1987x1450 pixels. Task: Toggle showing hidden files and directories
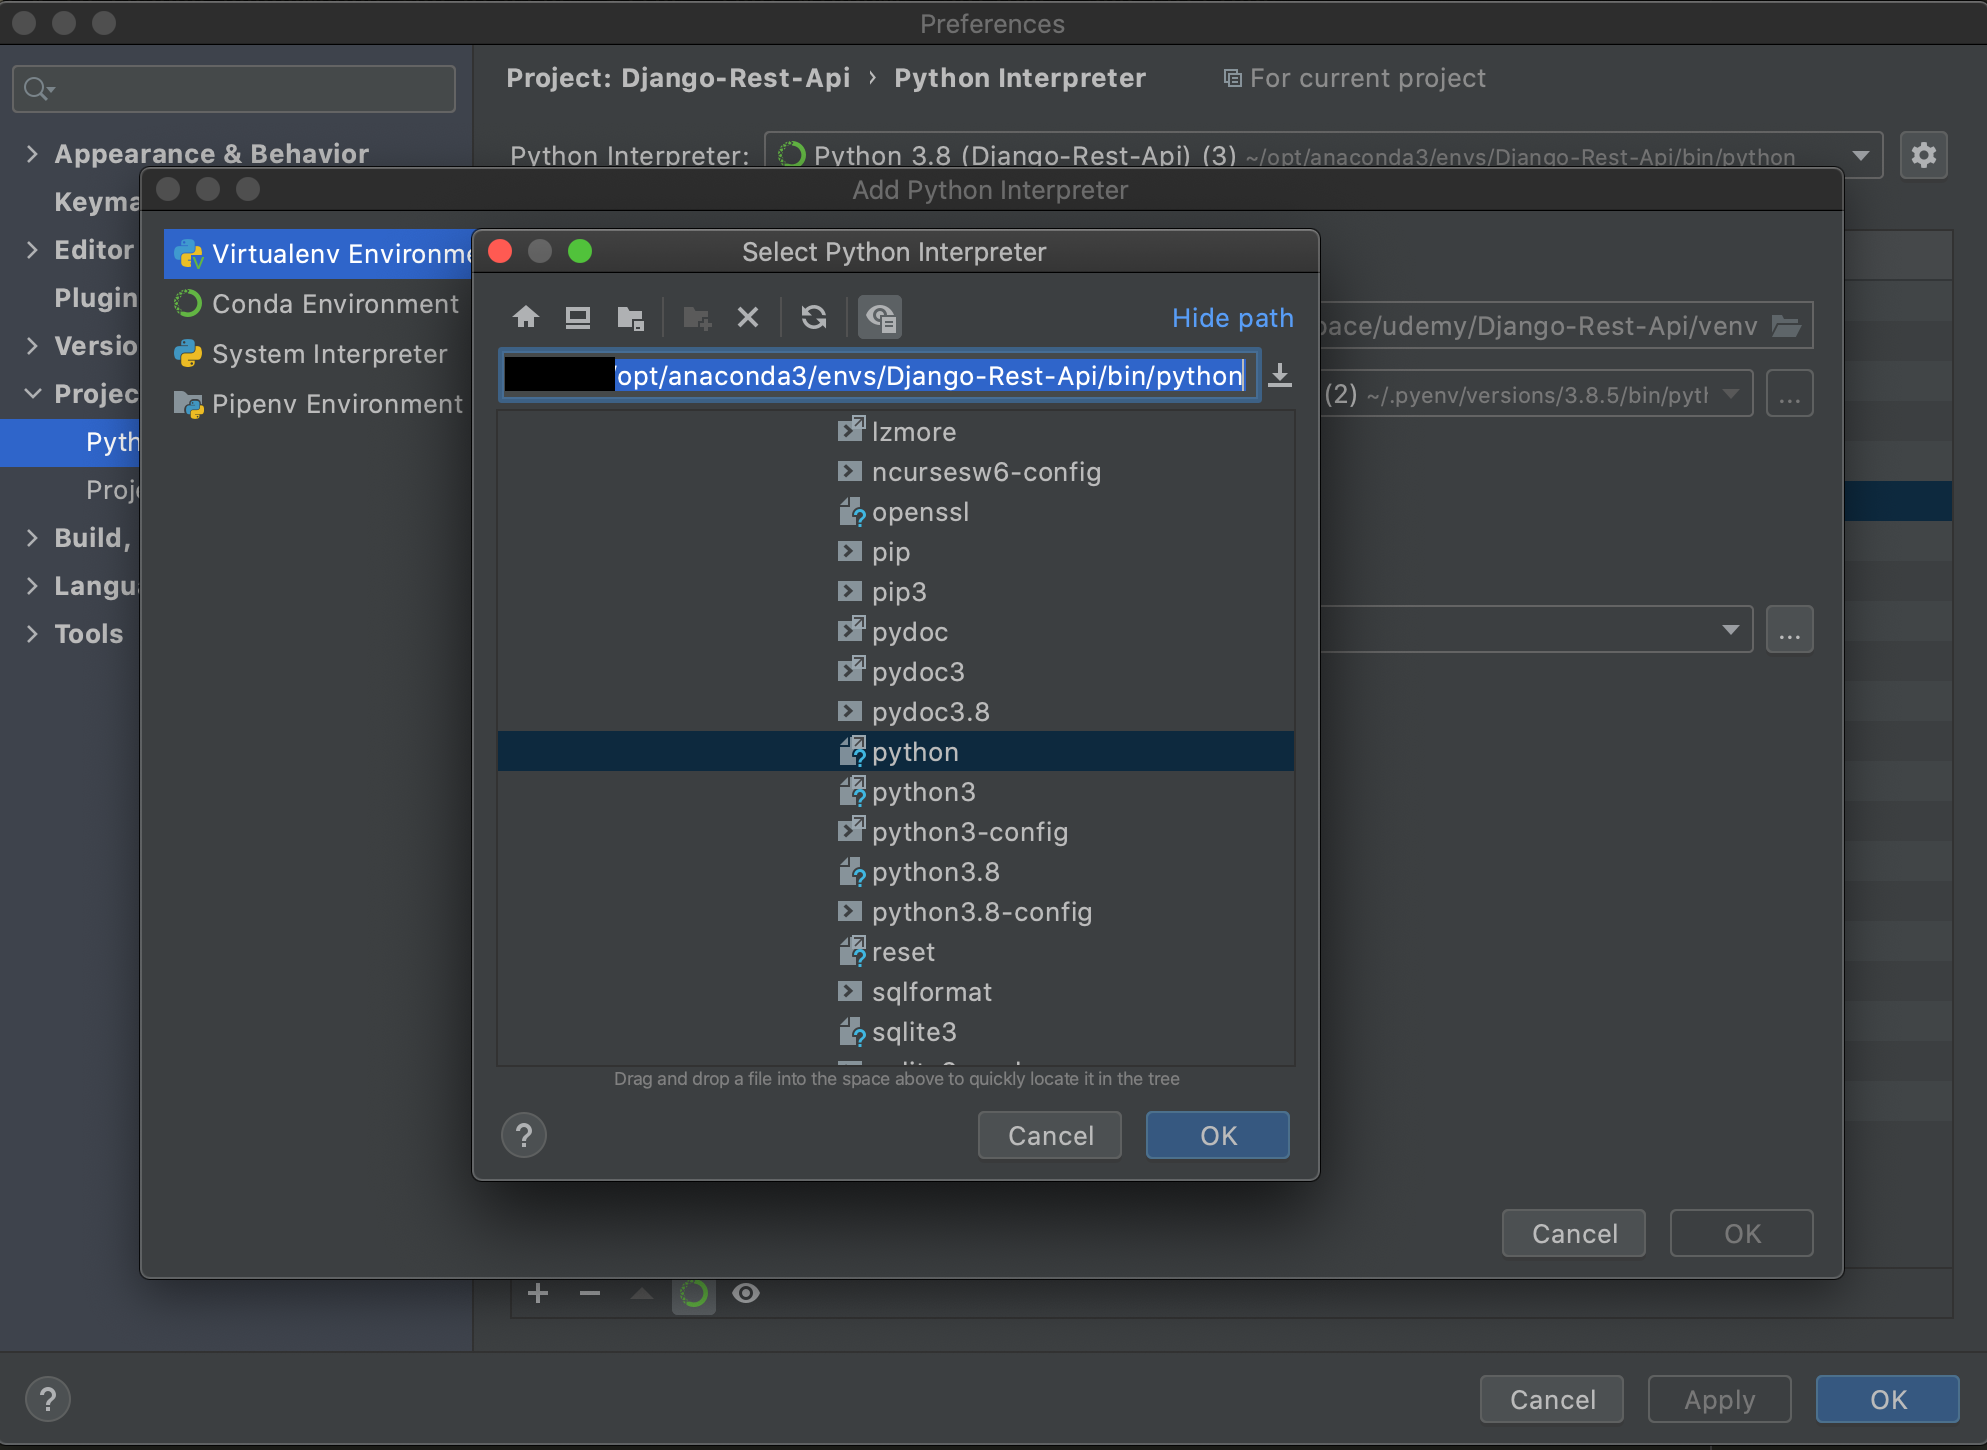tap(879, 317)
